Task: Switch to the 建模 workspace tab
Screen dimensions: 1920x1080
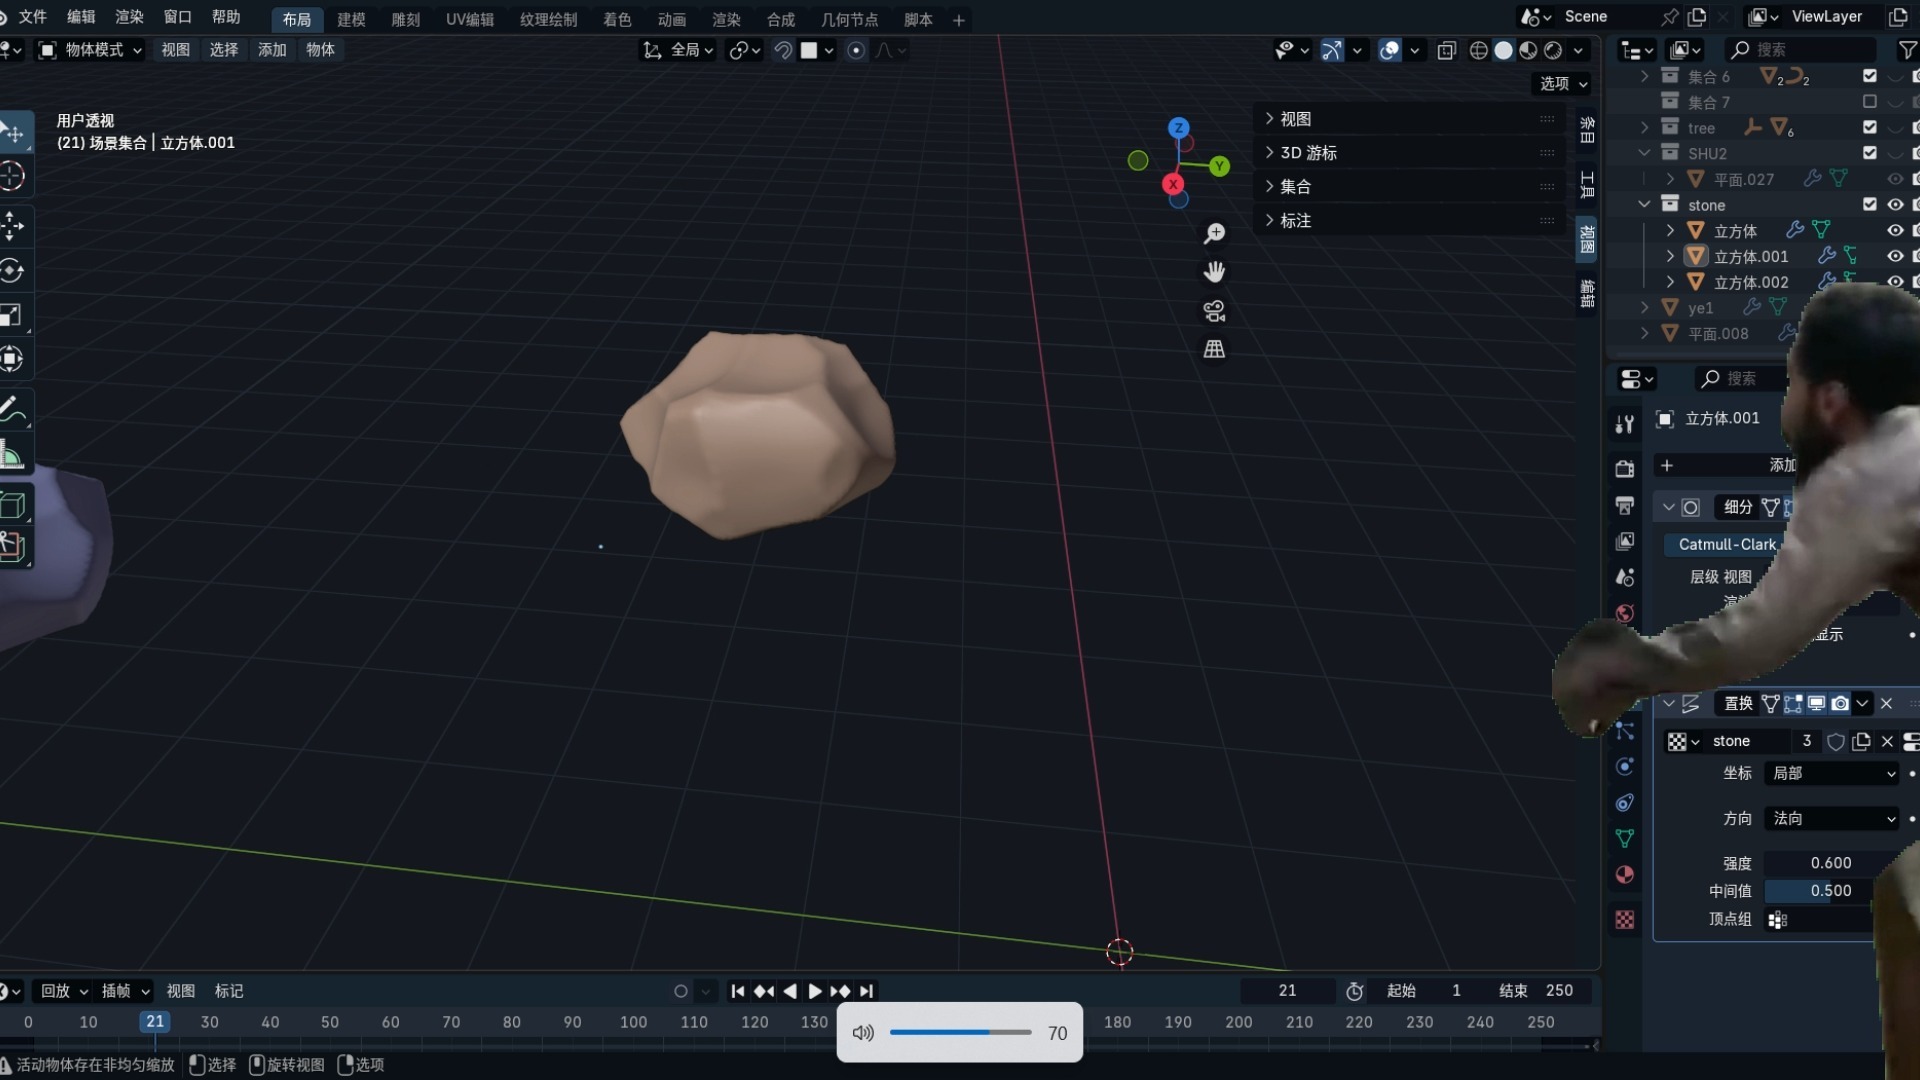Action: 351,20
